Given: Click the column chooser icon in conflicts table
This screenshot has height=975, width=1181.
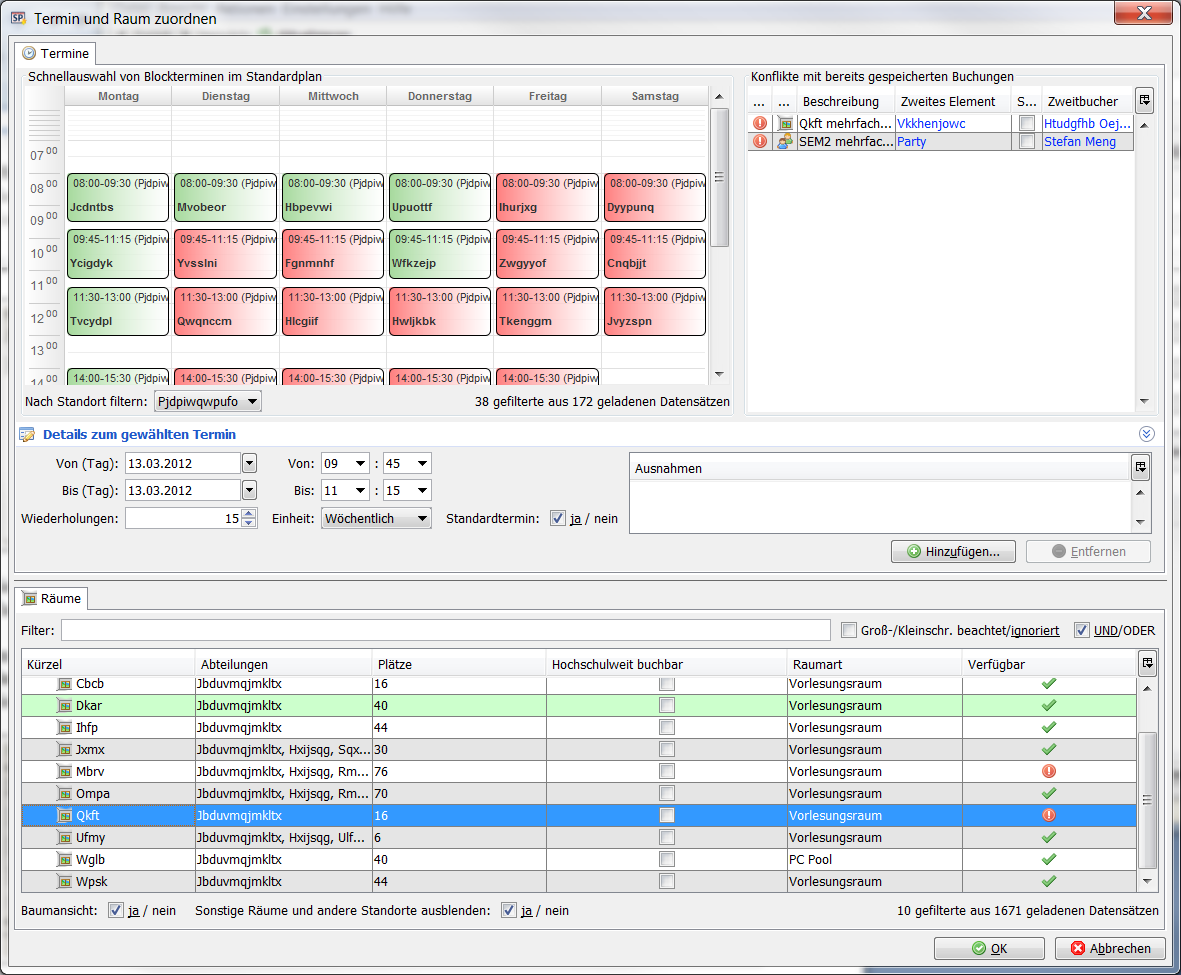Looking at the screenshot, I should [x=1145, y=100].
